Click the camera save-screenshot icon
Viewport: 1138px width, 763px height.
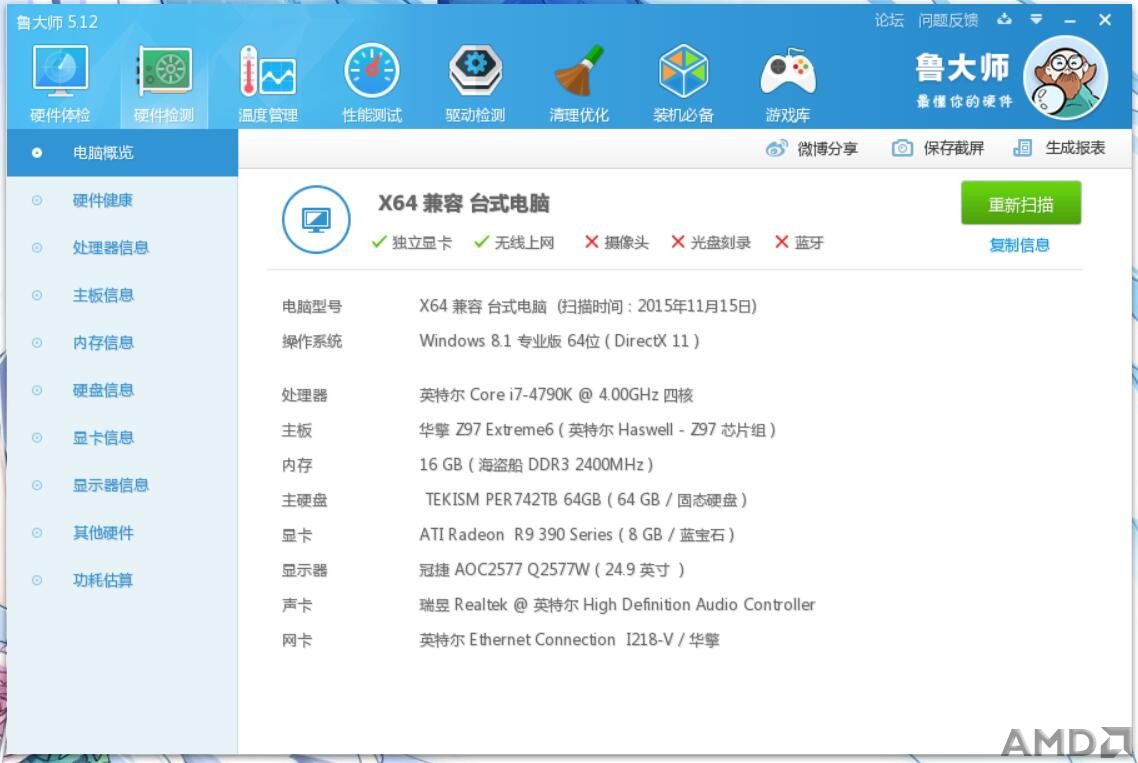click(902, 148)
